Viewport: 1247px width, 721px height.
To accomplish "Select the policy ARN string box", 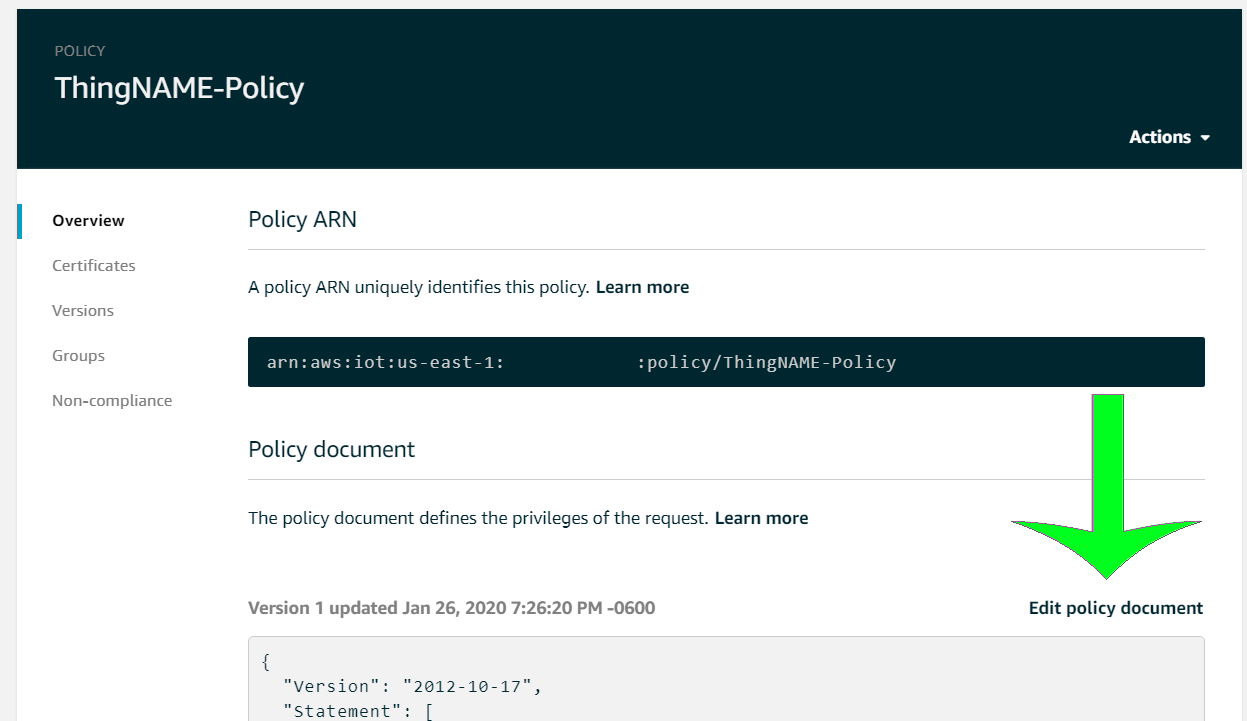I will 726,362.
